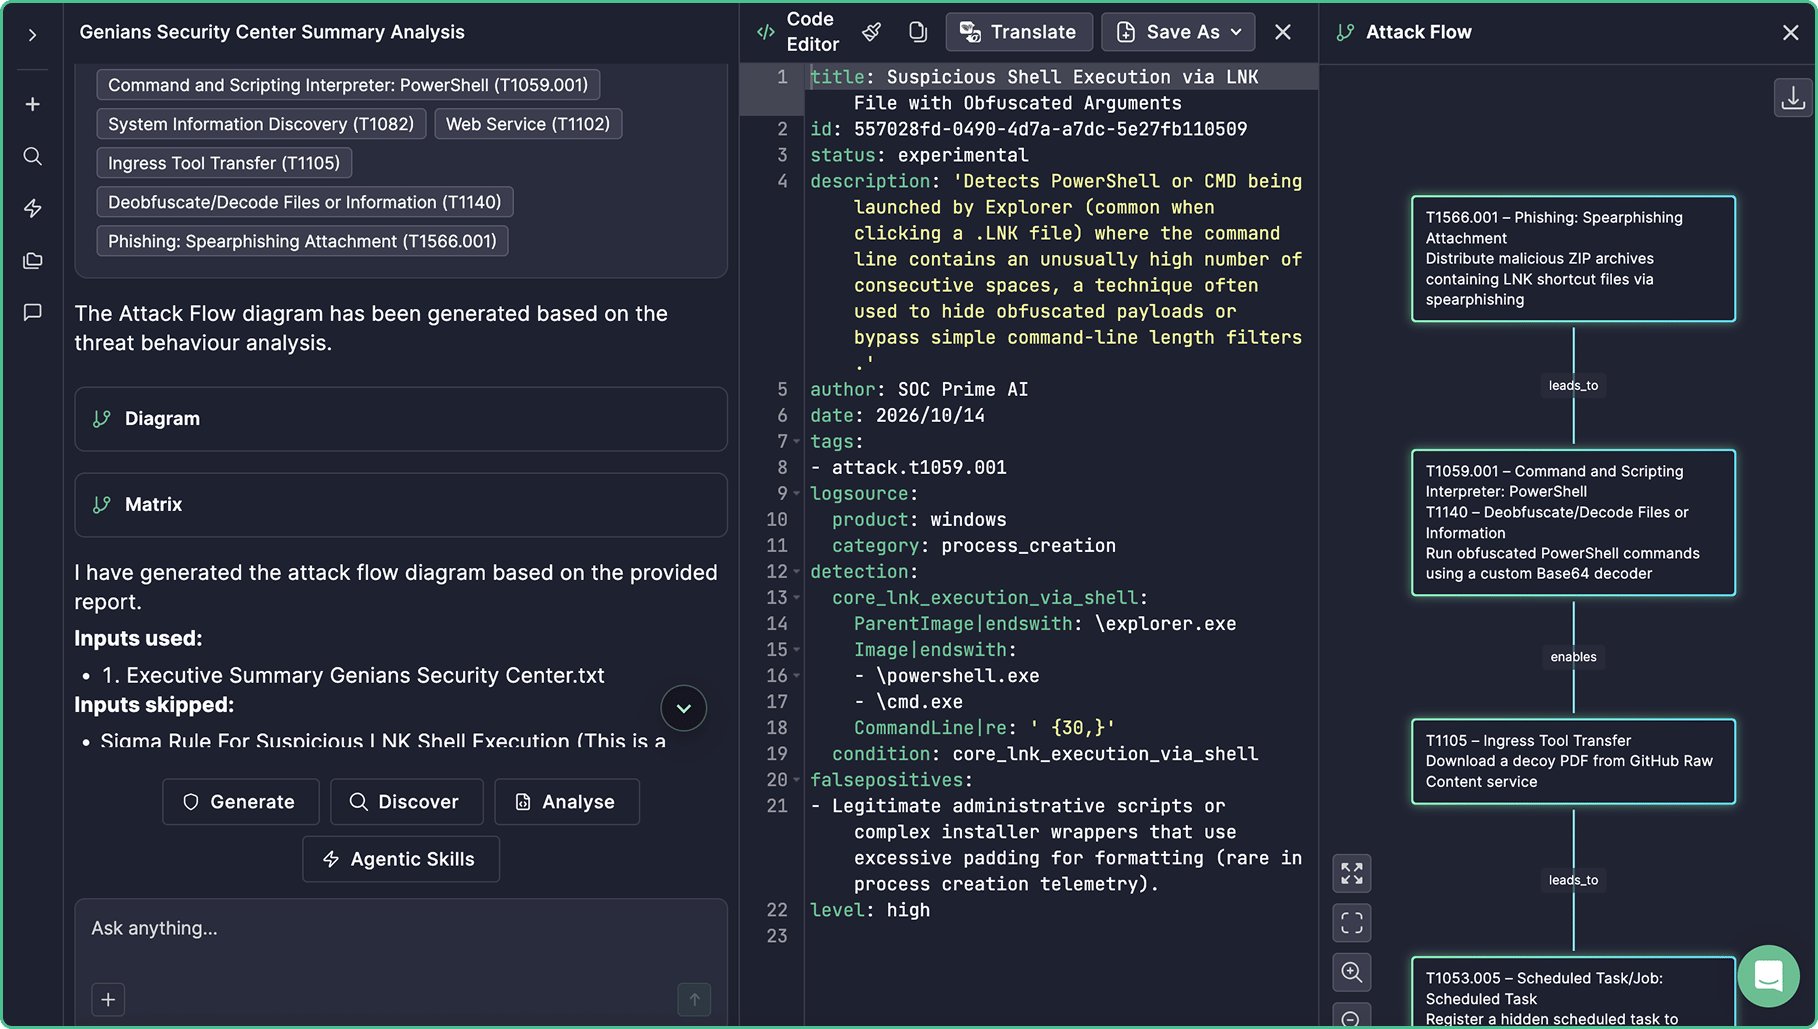Send message with the arrow button
Image resolution: width=1818 pixels, height=1029 pixels.
pos(694,999)
